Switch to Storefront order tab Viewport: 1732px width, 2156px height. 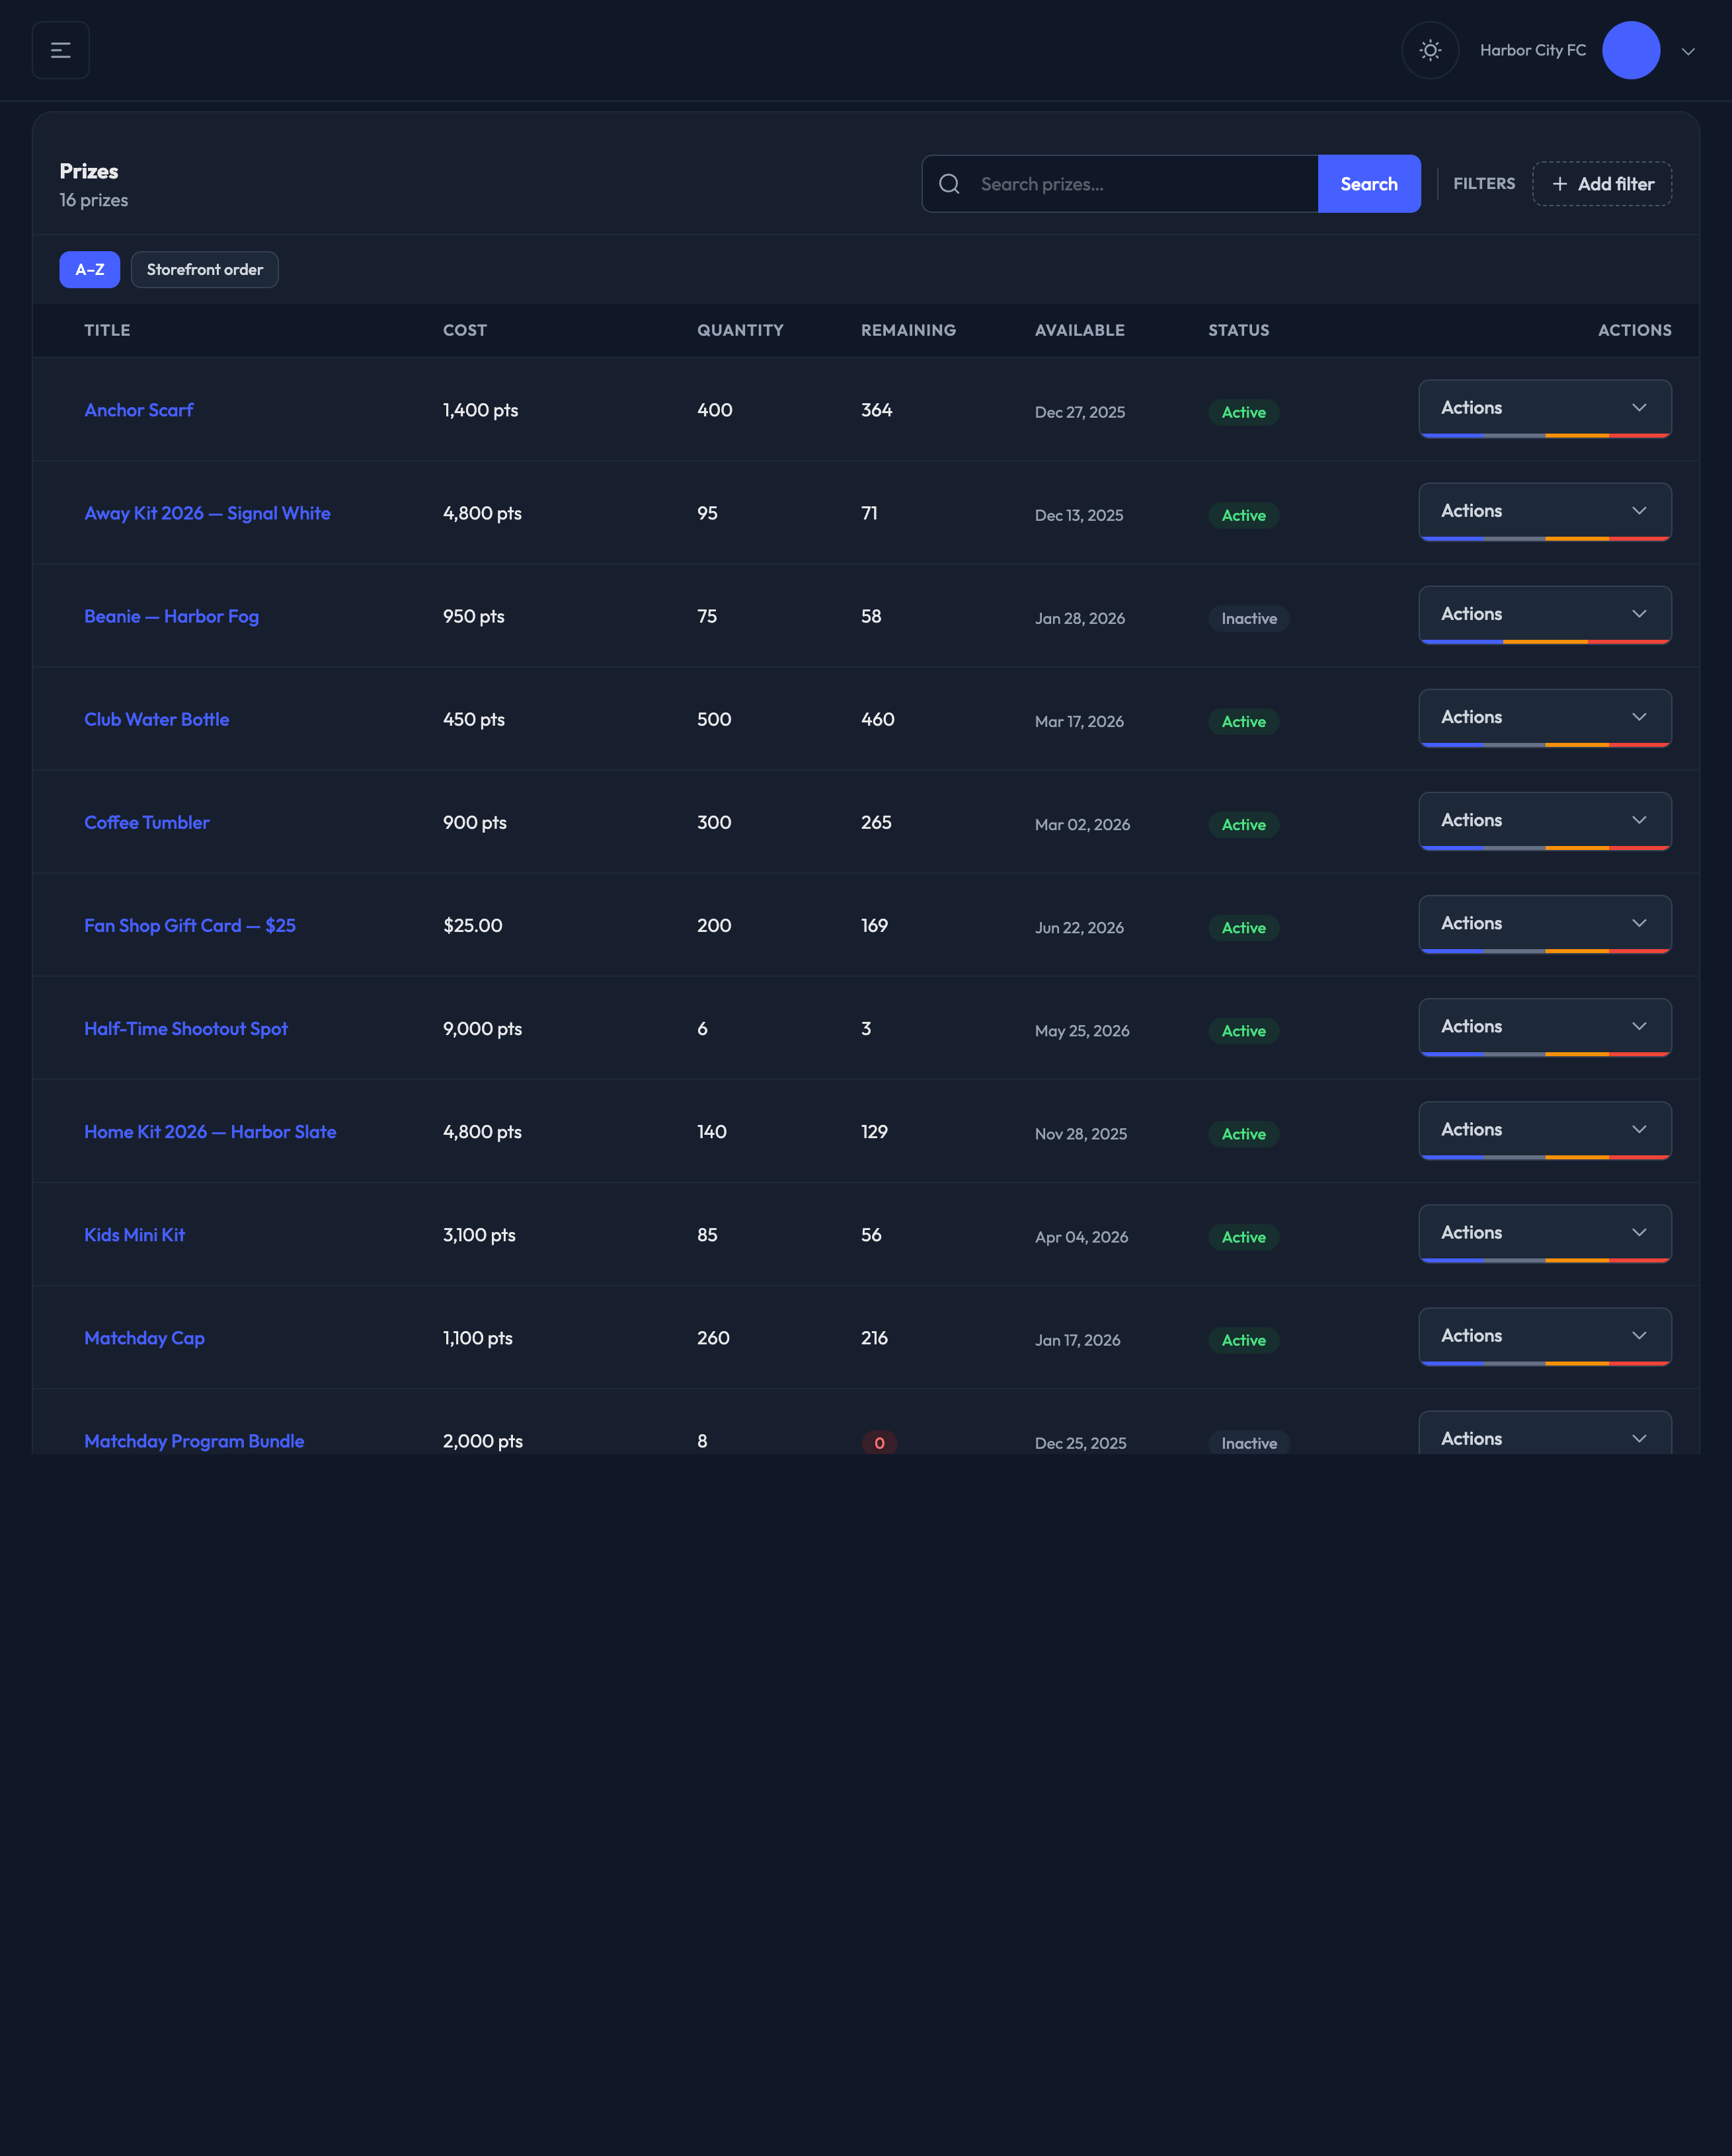pyautogui.click(x=205, y=270)
